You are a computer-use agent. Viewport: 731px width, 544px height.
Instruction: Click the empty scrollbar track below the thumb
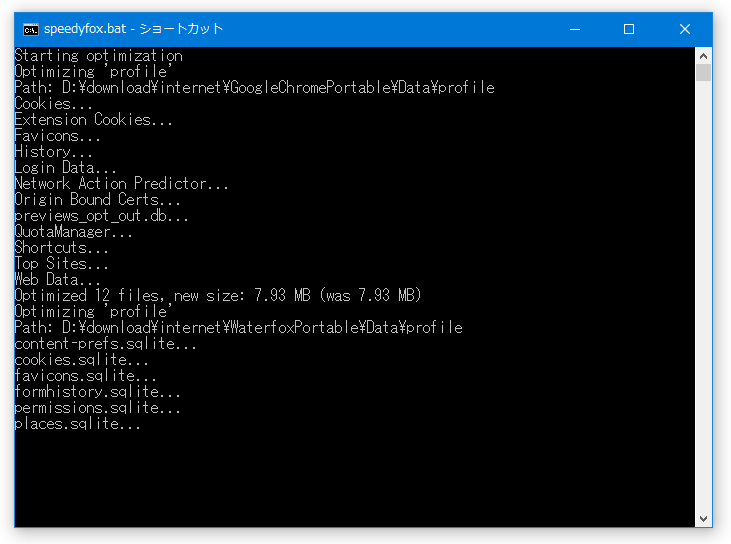point(703,296)
